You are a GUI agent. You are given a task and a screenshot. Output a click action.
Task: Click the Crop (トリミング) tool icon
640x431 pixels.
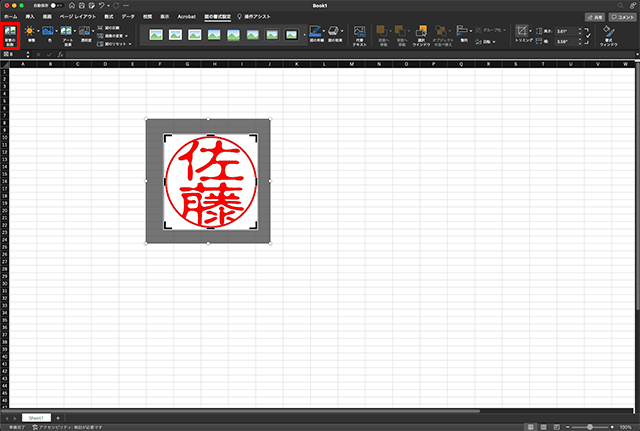[524, 33]
